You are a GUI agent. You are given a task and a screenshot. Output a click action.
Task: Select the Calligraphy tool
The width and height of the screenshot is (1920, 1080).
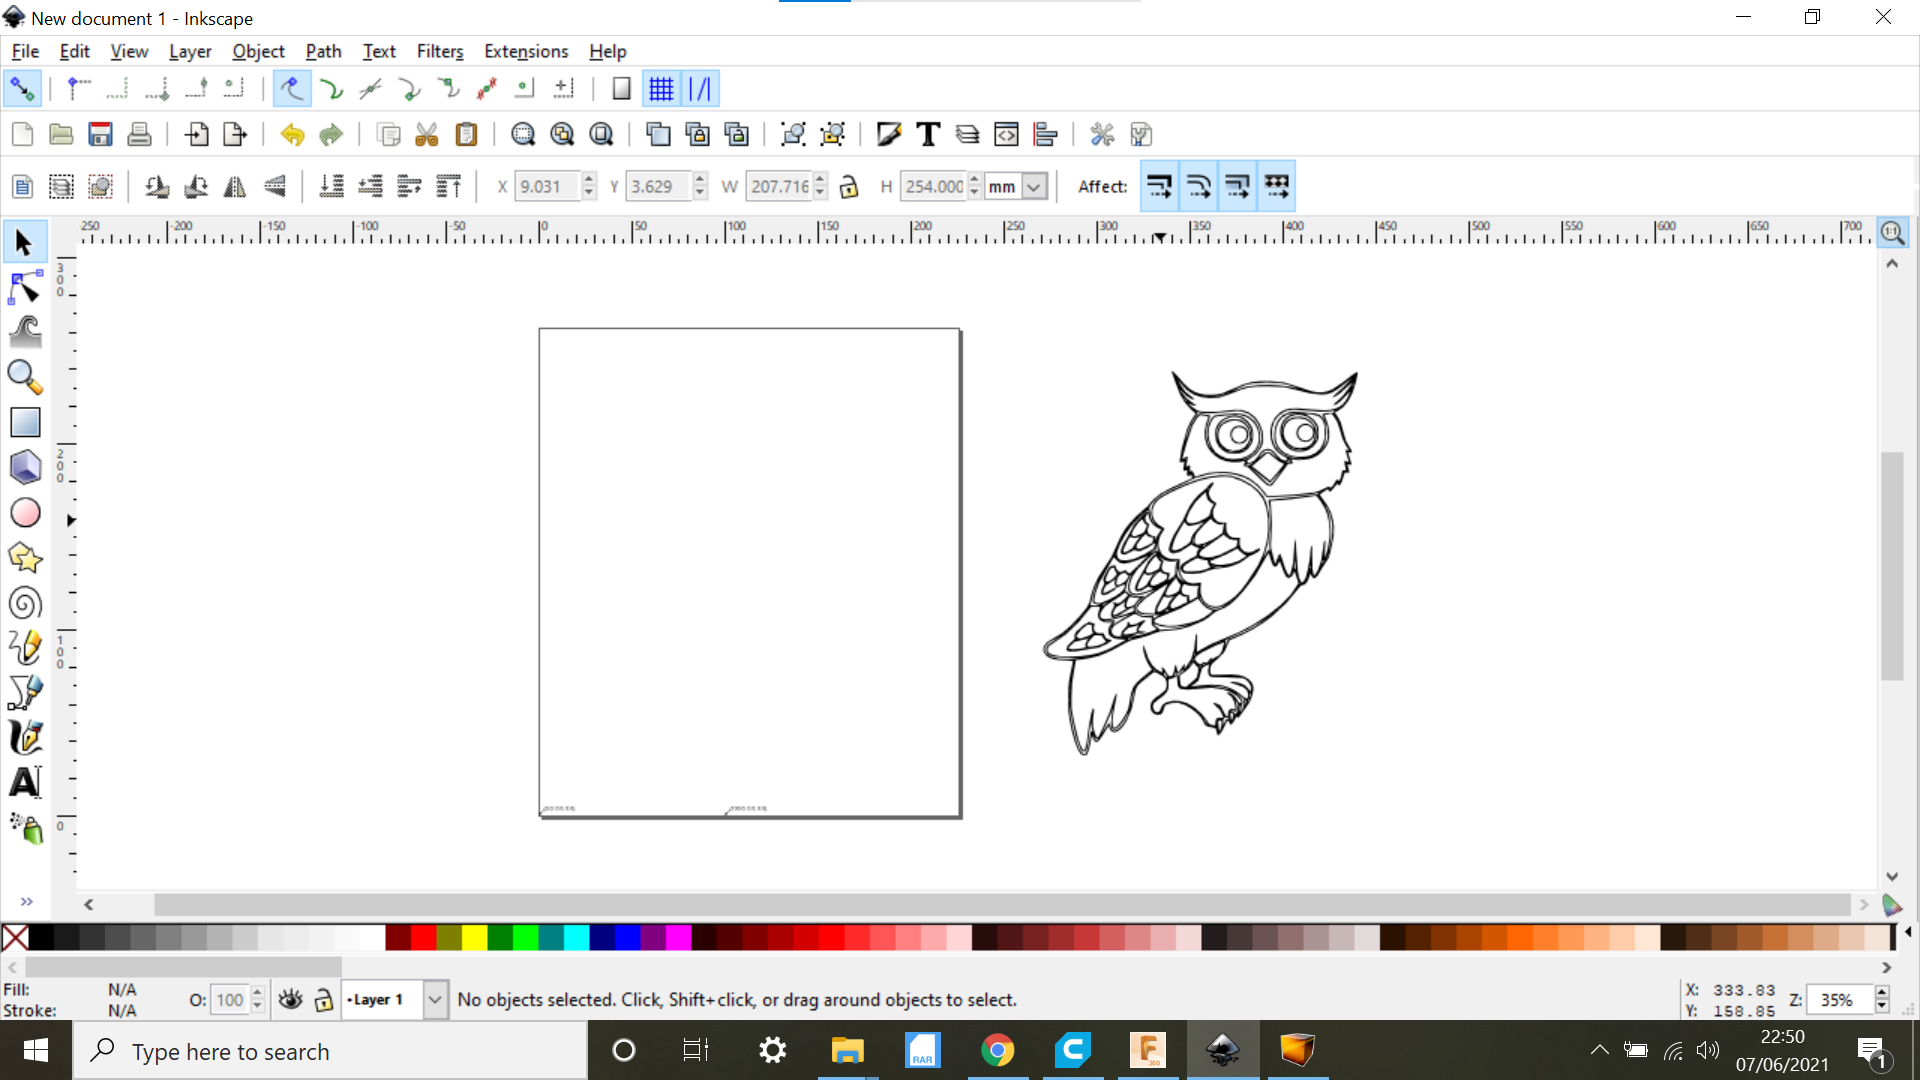pyautogui.click(x=24, y=736)
